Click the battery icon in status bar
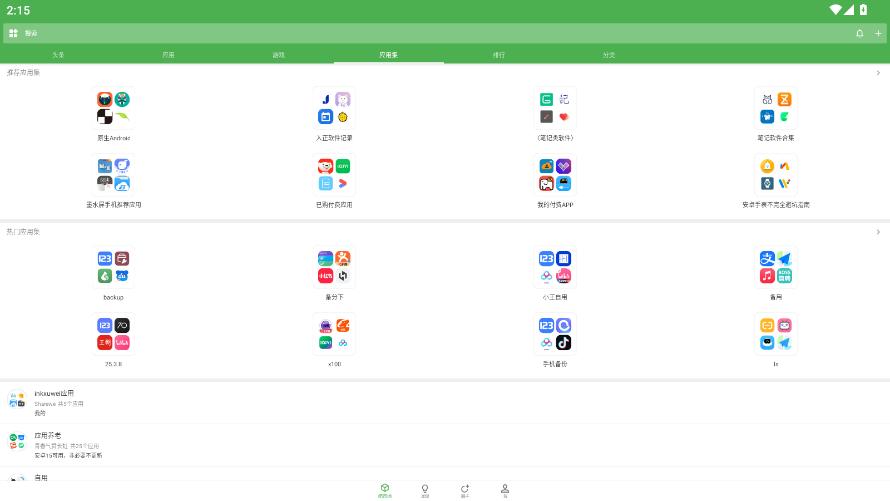 [x=863, y=10]
